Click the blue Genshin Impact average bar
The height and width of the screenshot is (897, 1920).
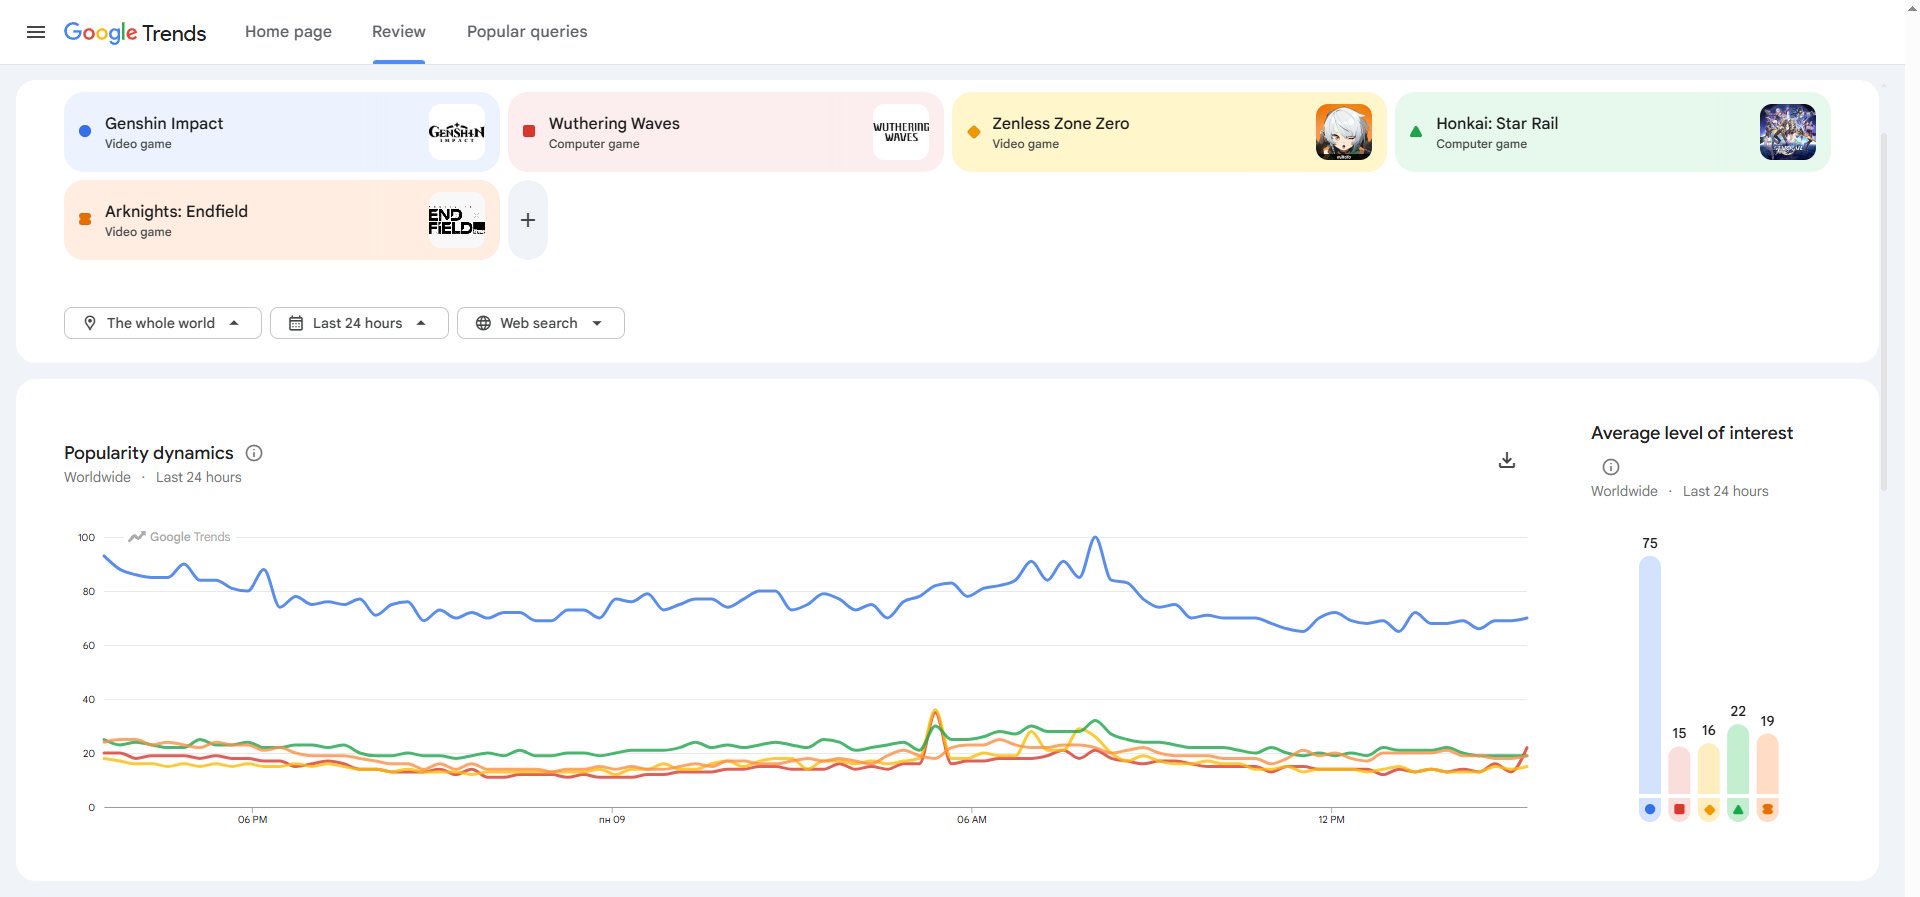tap(1649, 675)
